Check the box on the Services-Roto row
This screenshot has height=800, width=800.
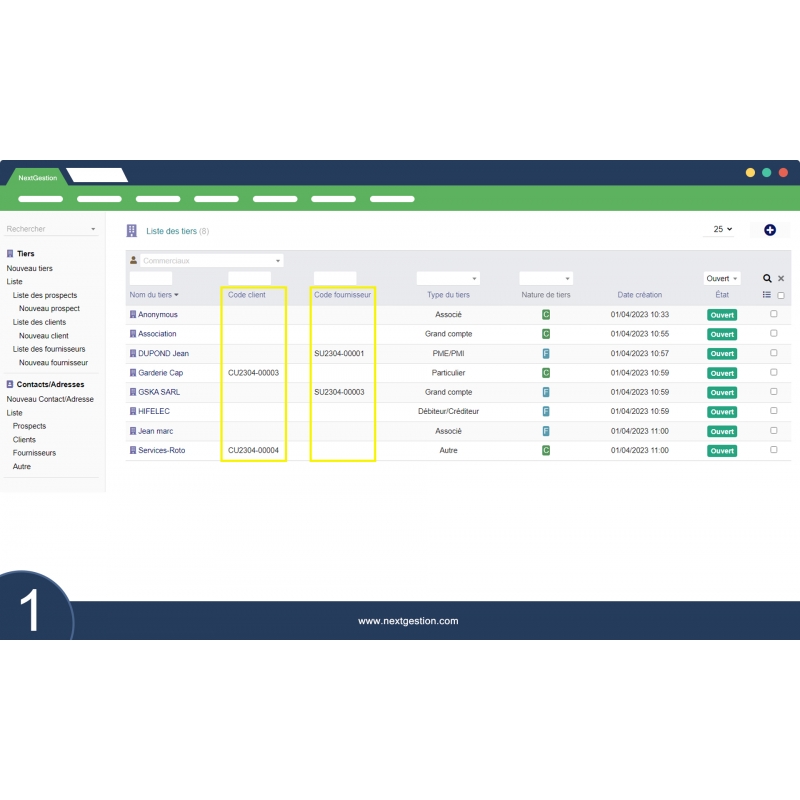(x=774, y=450)
